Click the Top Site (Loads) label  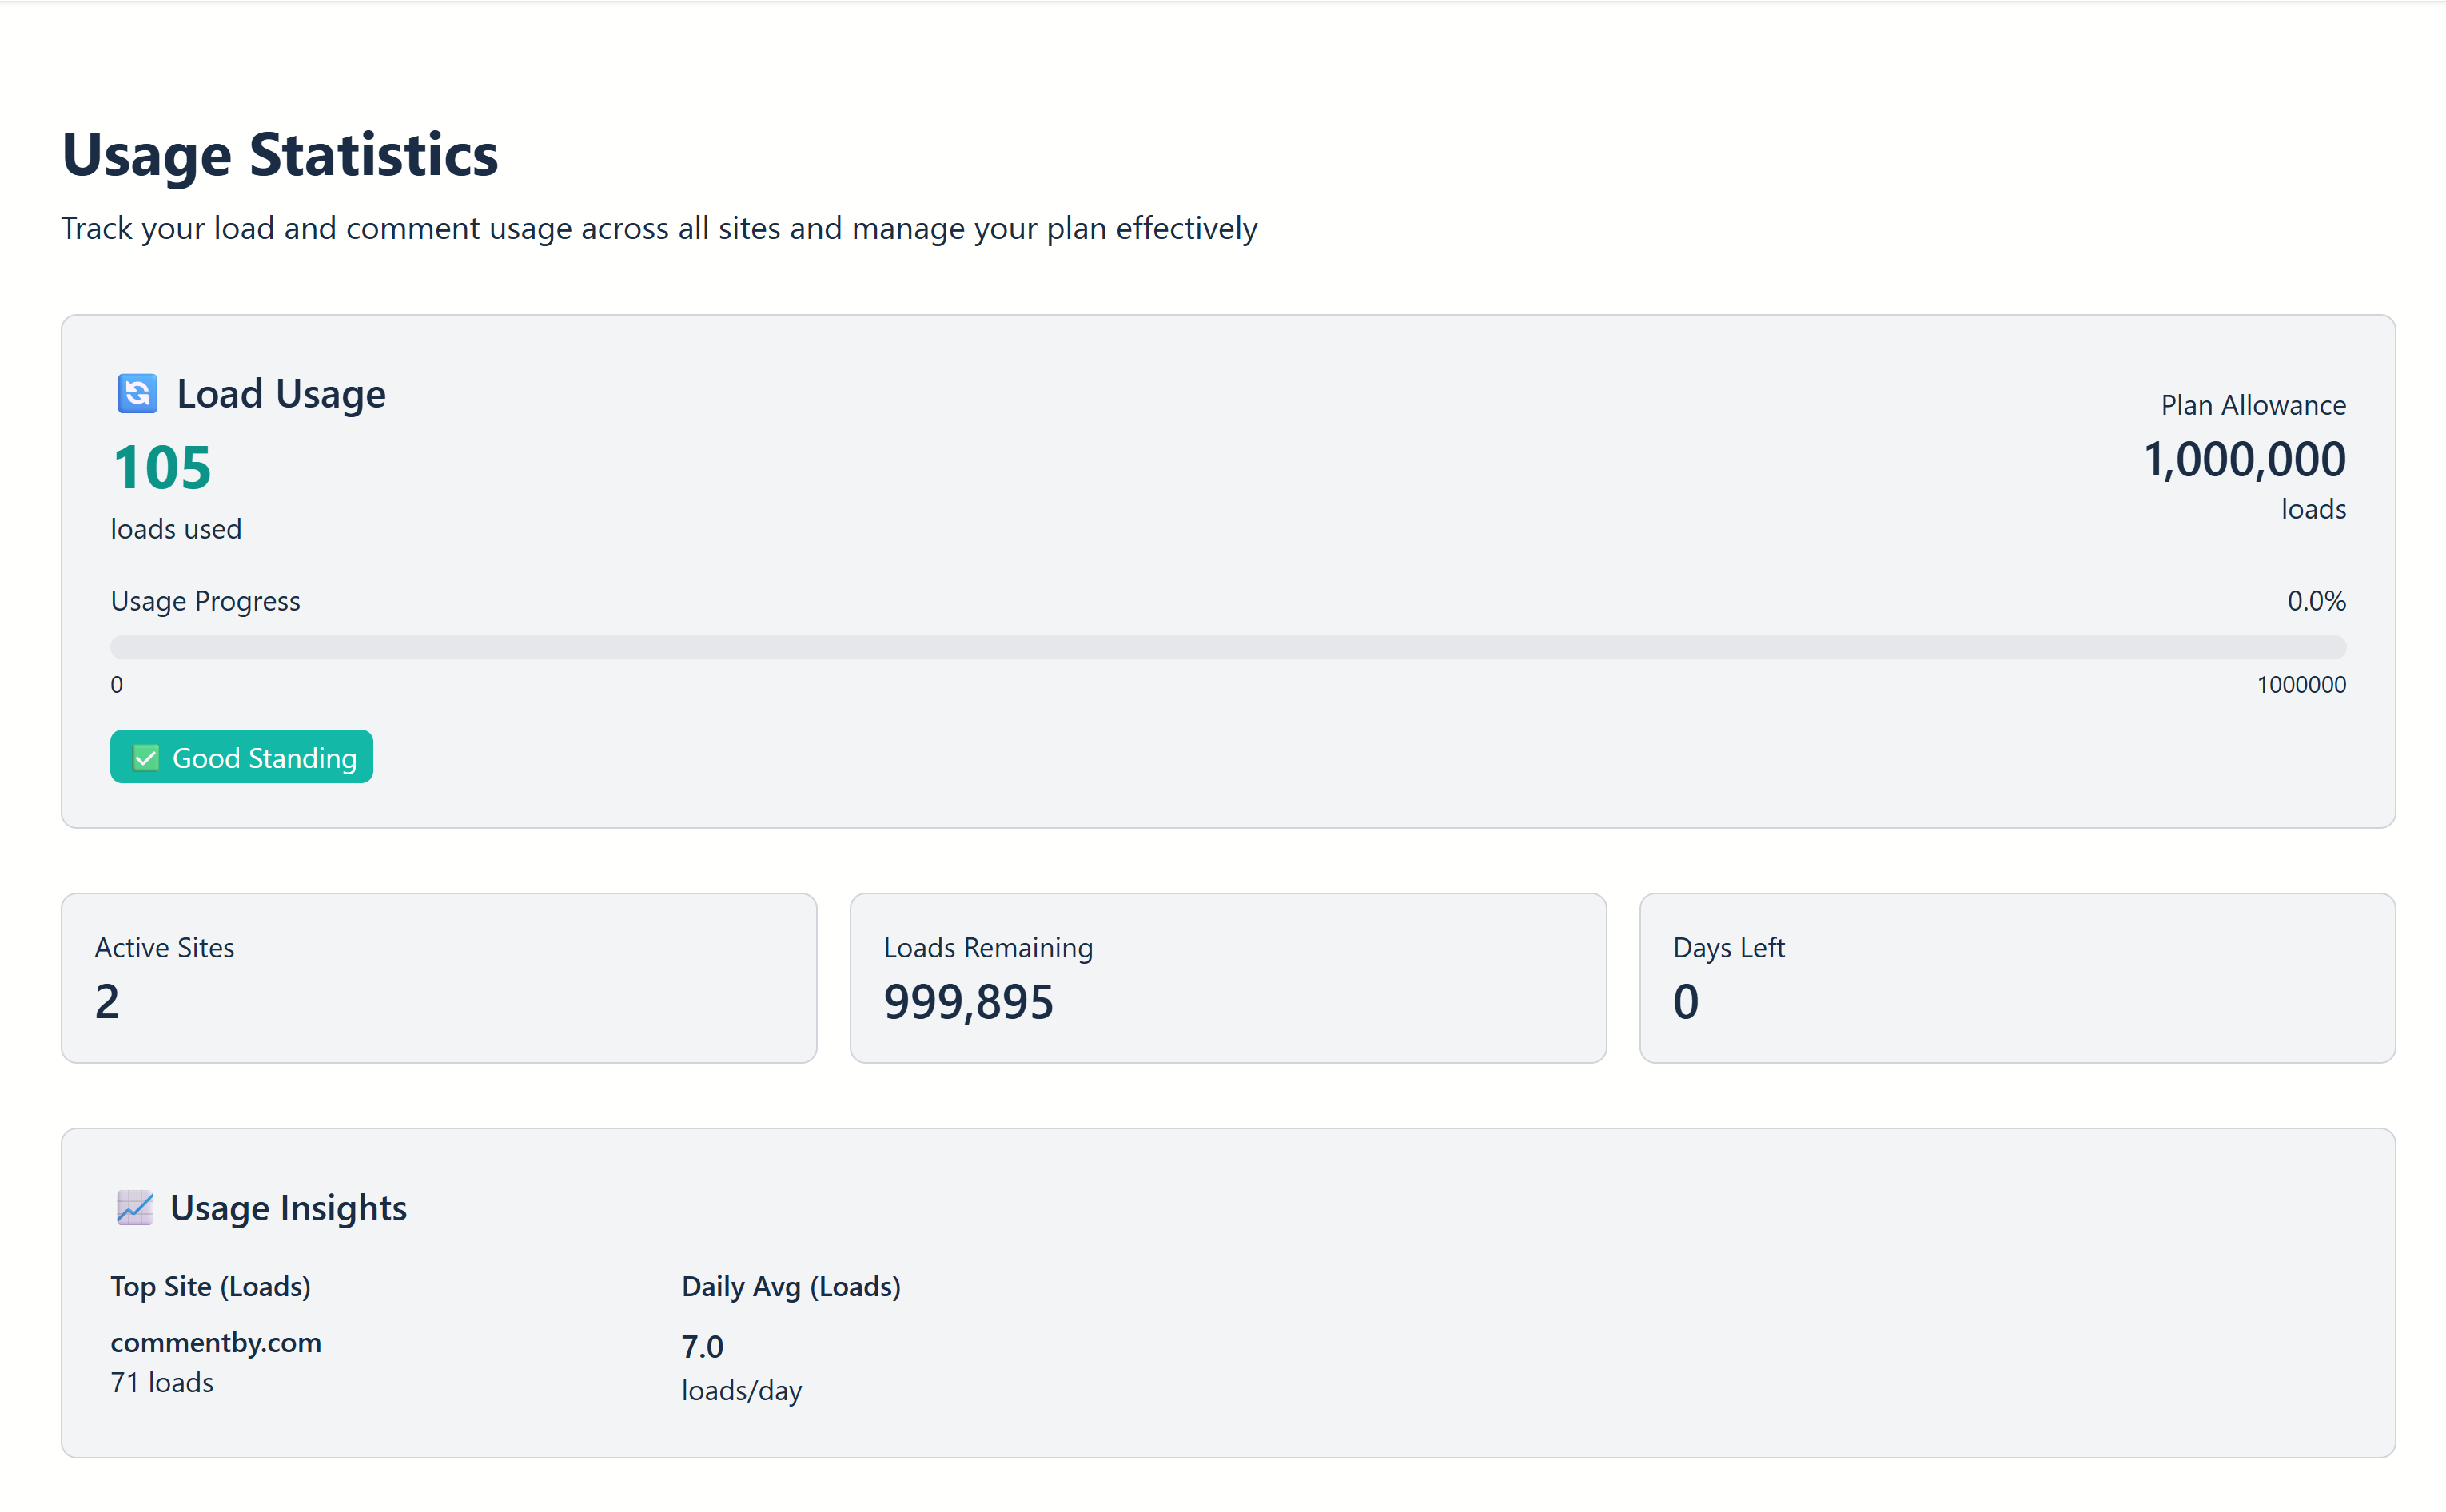210,1286
